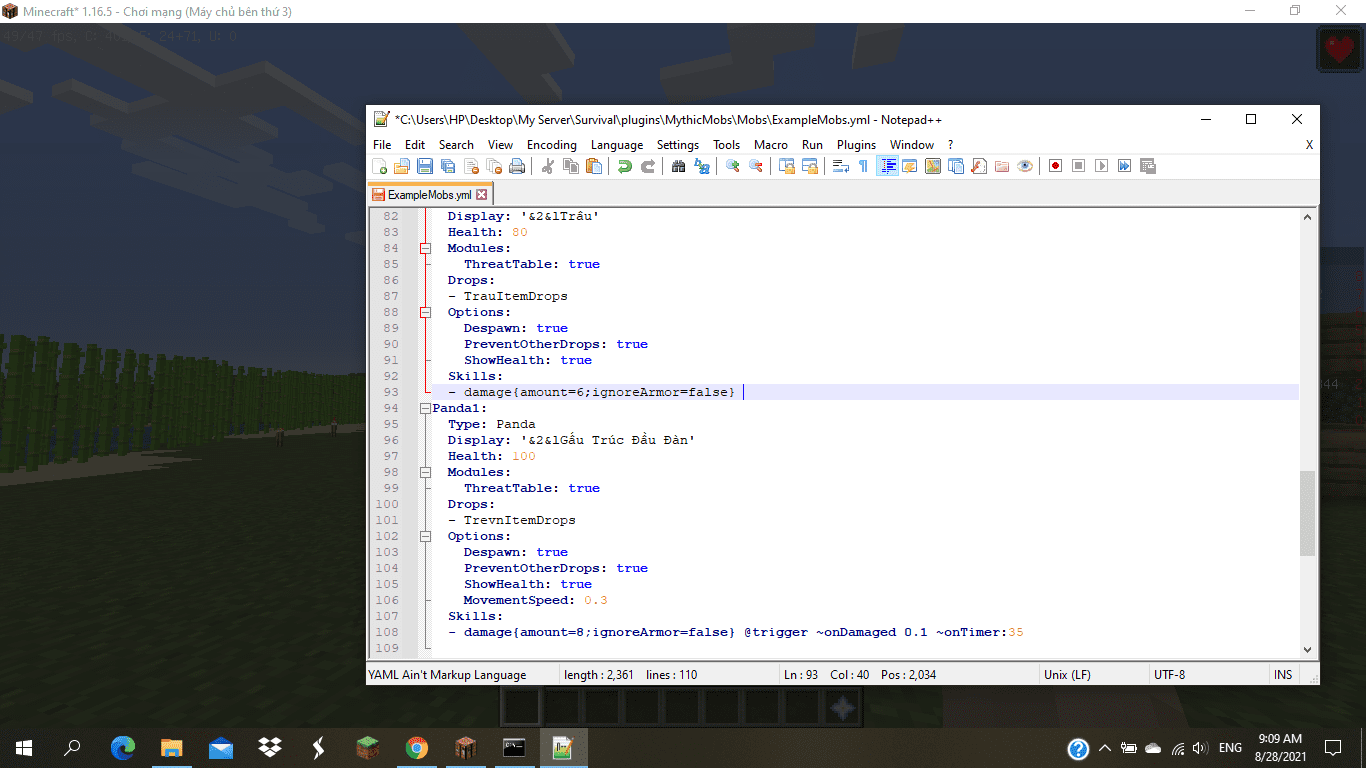This screenshot has width=1366, height=768.
Task: Close the ExampleMobs.yml tab
Action: click(481, 195)
